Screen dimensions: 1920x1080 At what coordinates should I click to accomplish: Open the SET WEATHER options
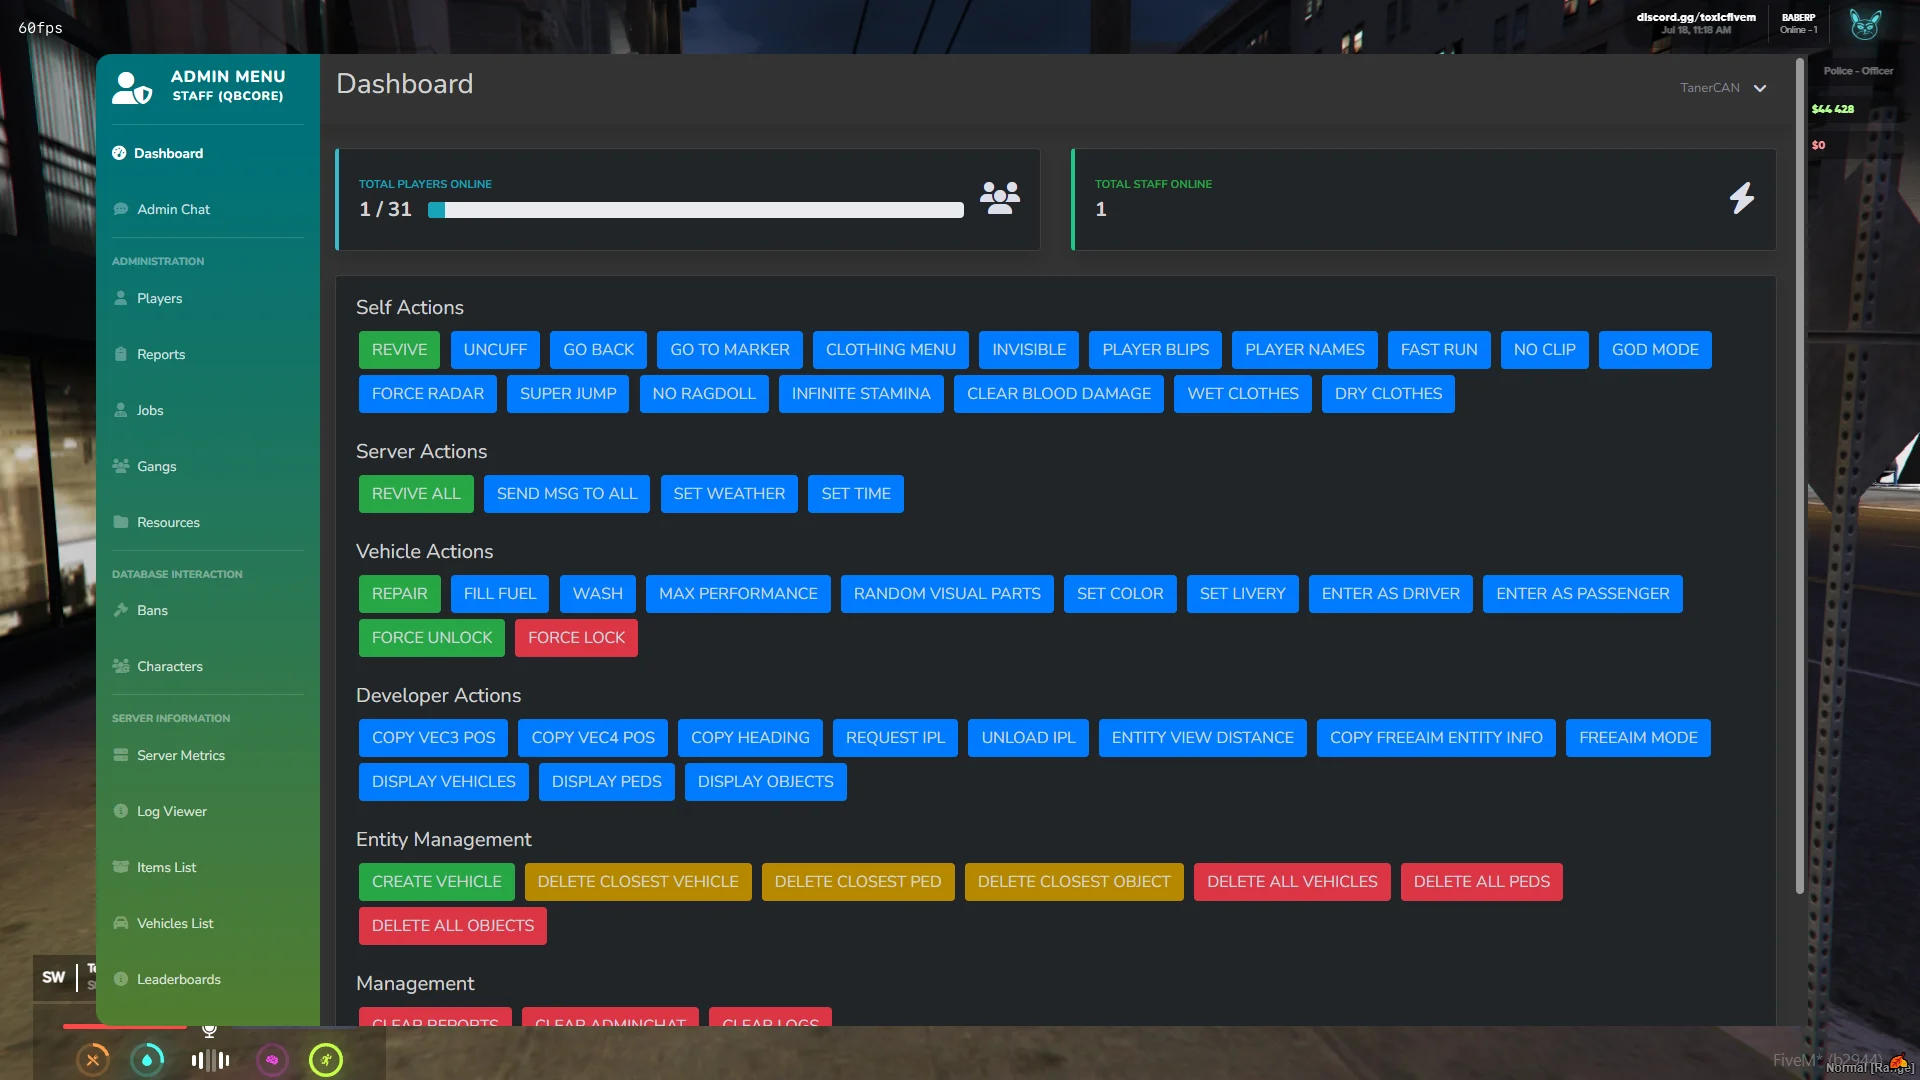pyautogui.click(x=728, y=494)
